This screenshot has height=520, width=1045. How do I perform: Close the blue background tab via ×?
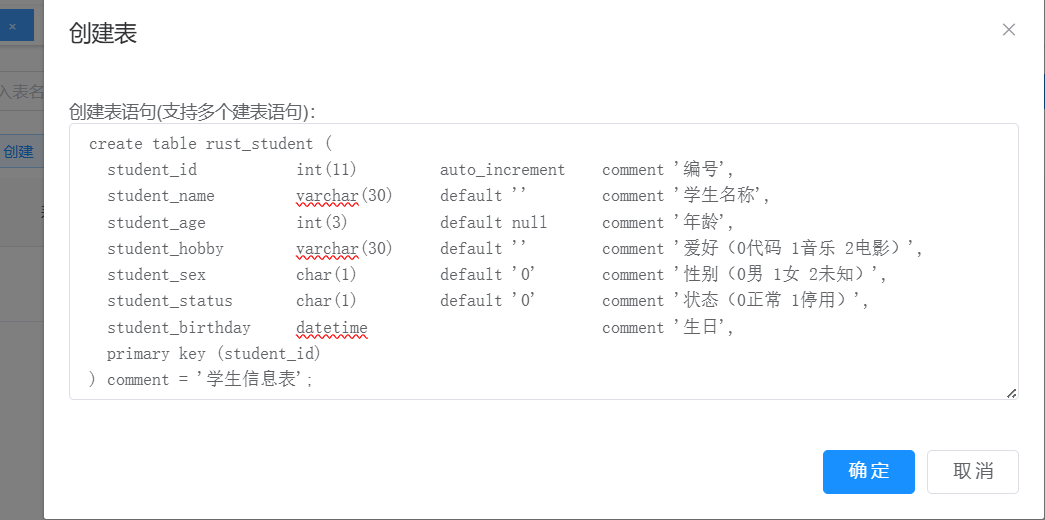(x=12, y=26)
